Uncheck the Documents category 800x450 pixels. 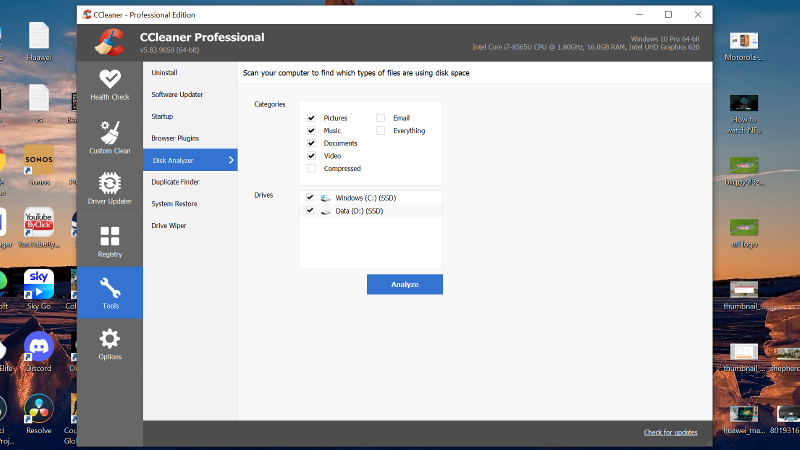pos(311,143)
